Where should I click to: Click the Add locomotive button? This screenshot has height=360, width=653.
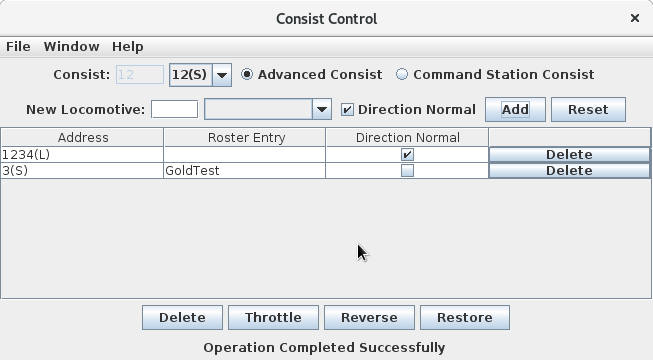coord(515,110)
